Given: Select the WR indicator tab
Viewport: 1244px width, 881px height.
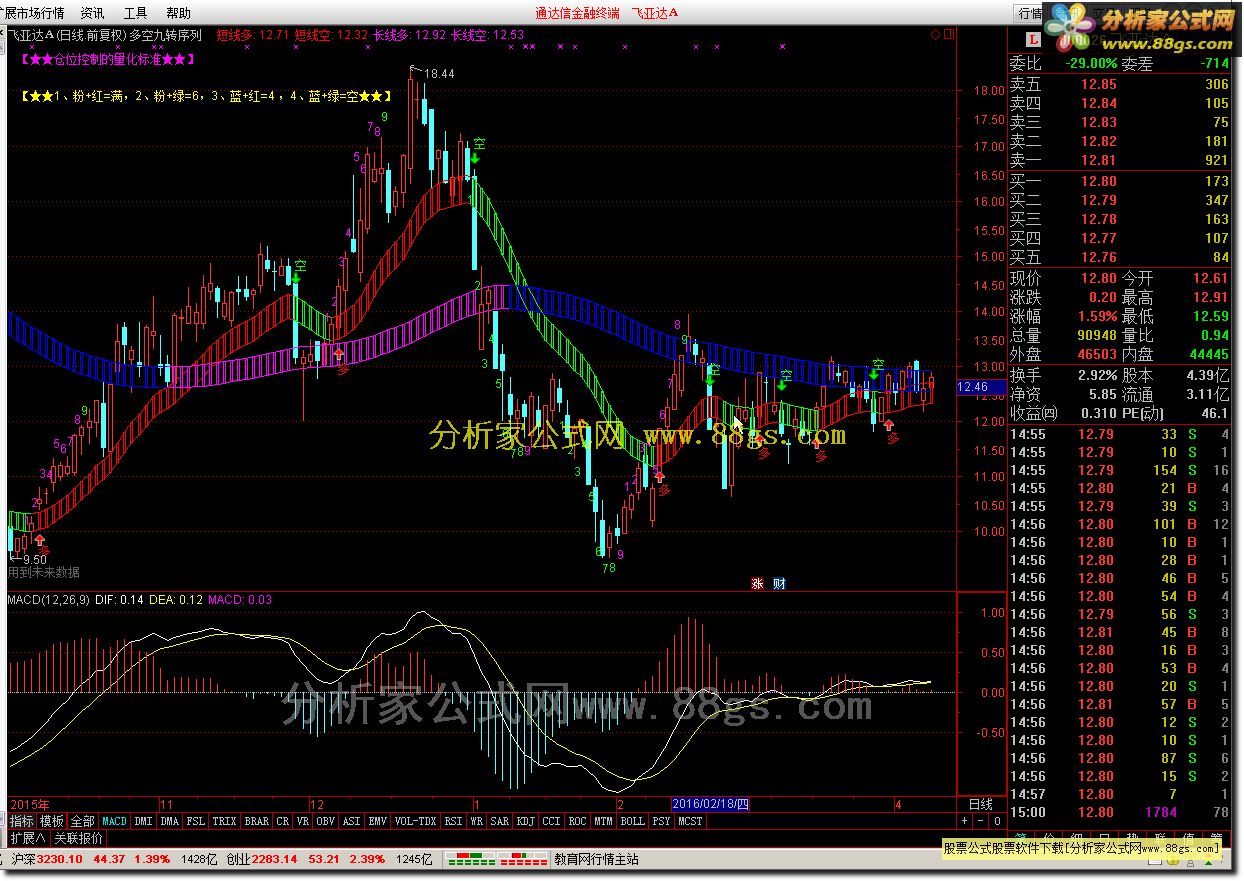Looking at the screenshot, I should click(x=476, y=821).
